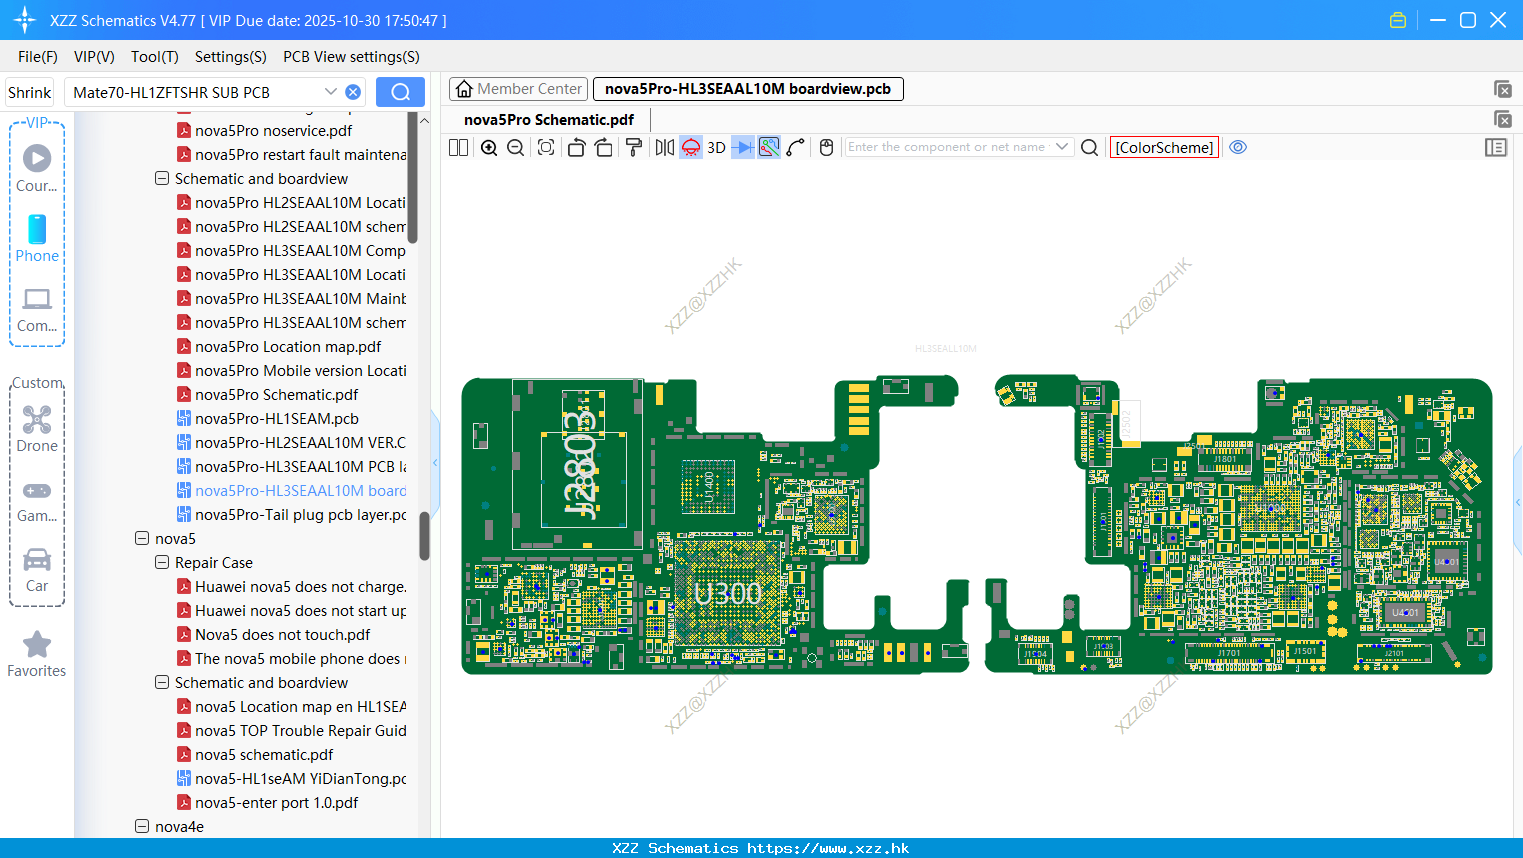Collapse the nova4e tree node
This screenshot has width=1523, height=858.
click(142, 827)
